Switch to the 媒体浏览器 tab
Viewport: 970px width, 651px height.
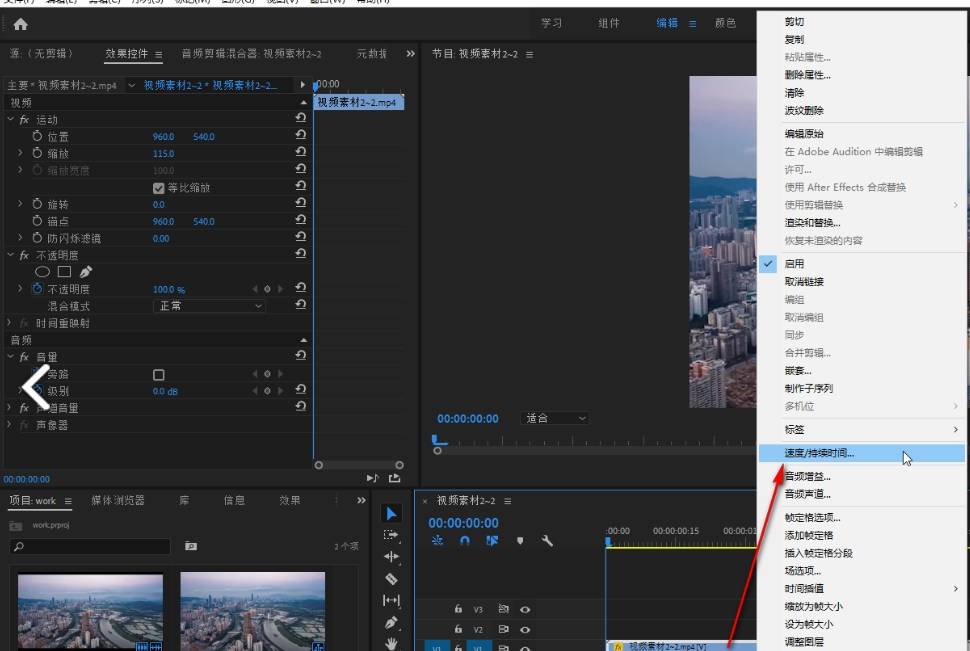(118, 500)
